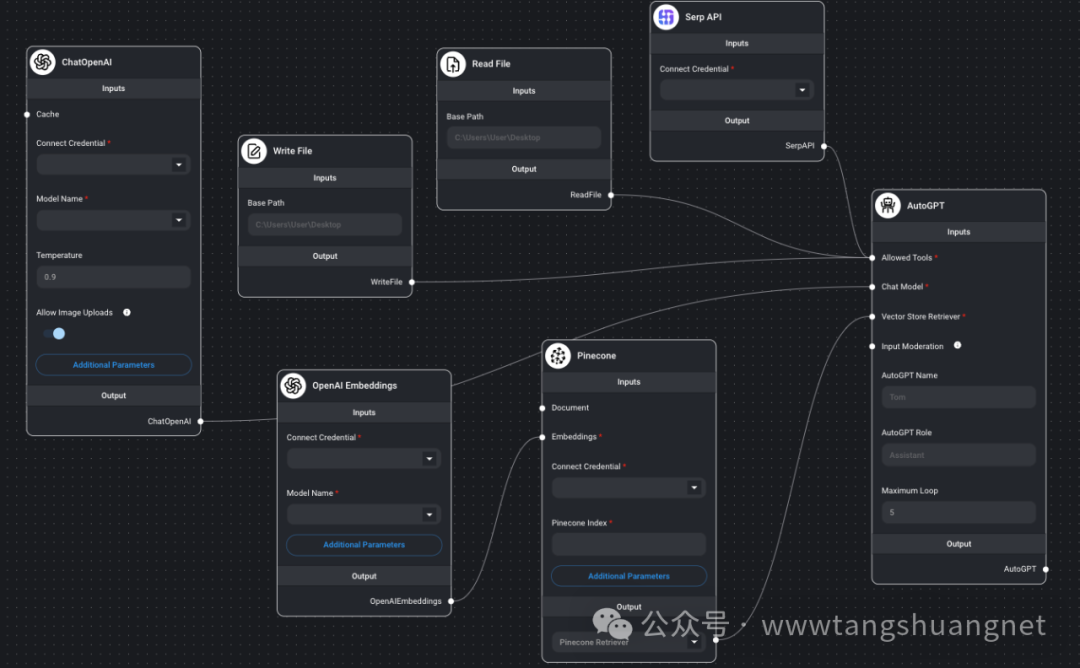Image resolution: width=1080 pixels, height=668 pixels.
Task: Click the Pinecone Document input port
Action: 542,408
